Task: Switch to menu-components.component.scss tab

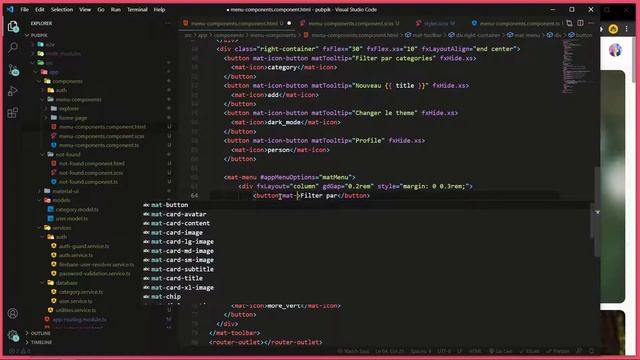Action: [x=353, y=23]
